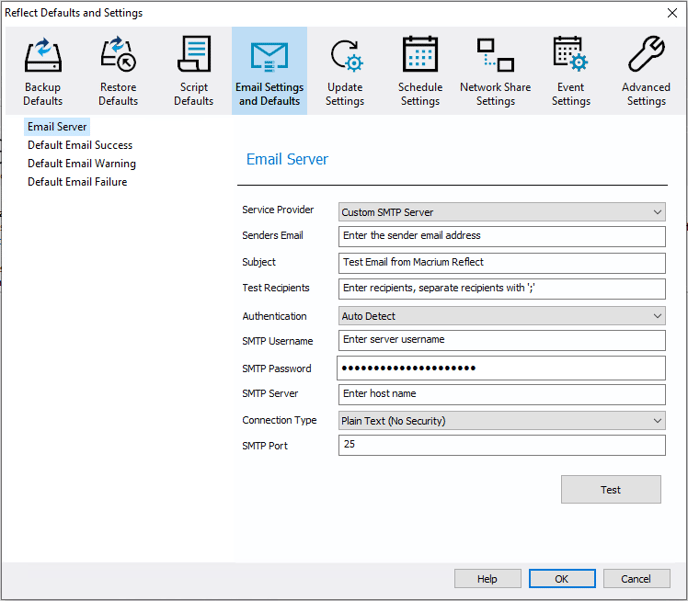This screenshot has height=601, width=688.
Task: Click the SMTP Port field
Action: 502,445
